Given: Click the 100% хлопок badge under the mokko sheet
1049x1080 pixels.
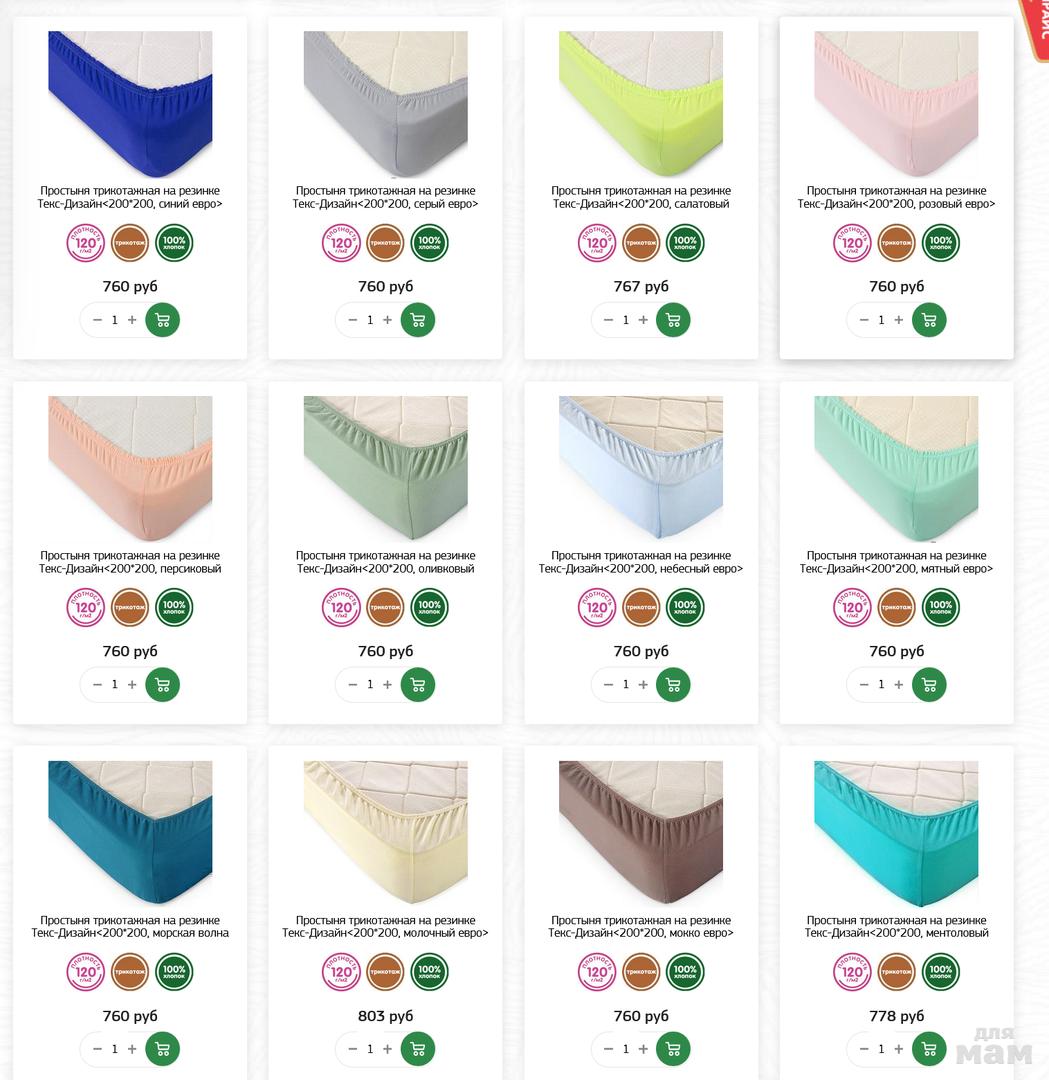Looking at the screenshot, I should coord(685,971).
